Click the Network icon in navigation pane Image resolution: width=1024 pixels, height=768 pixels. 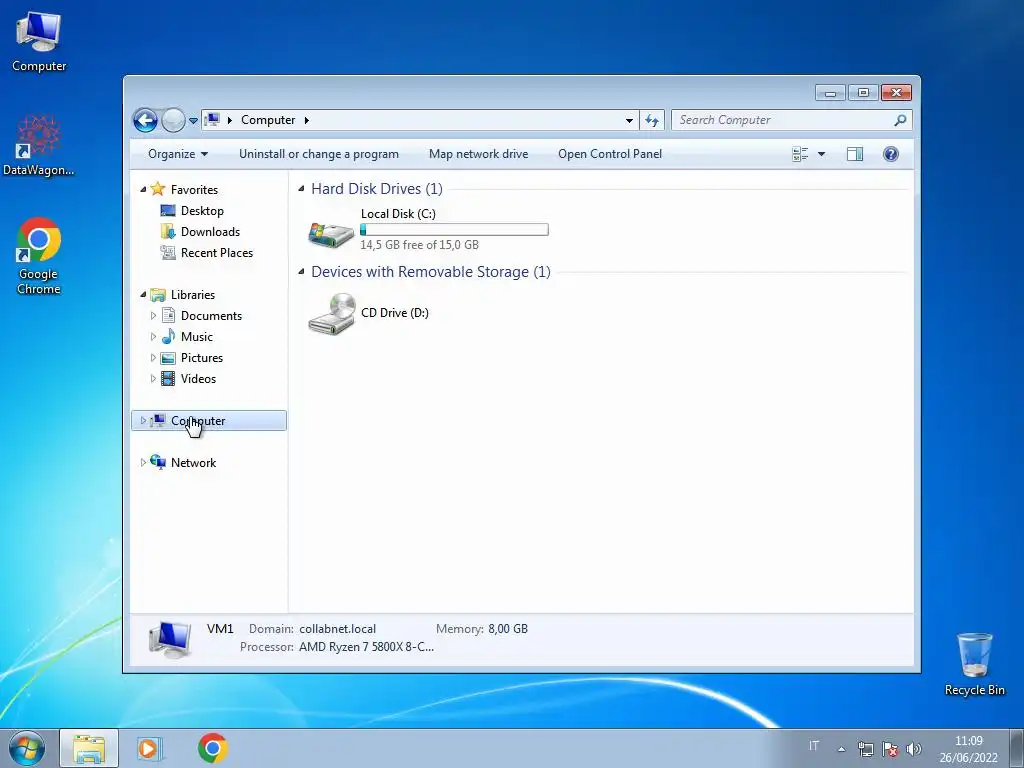(x=157, y=462)
